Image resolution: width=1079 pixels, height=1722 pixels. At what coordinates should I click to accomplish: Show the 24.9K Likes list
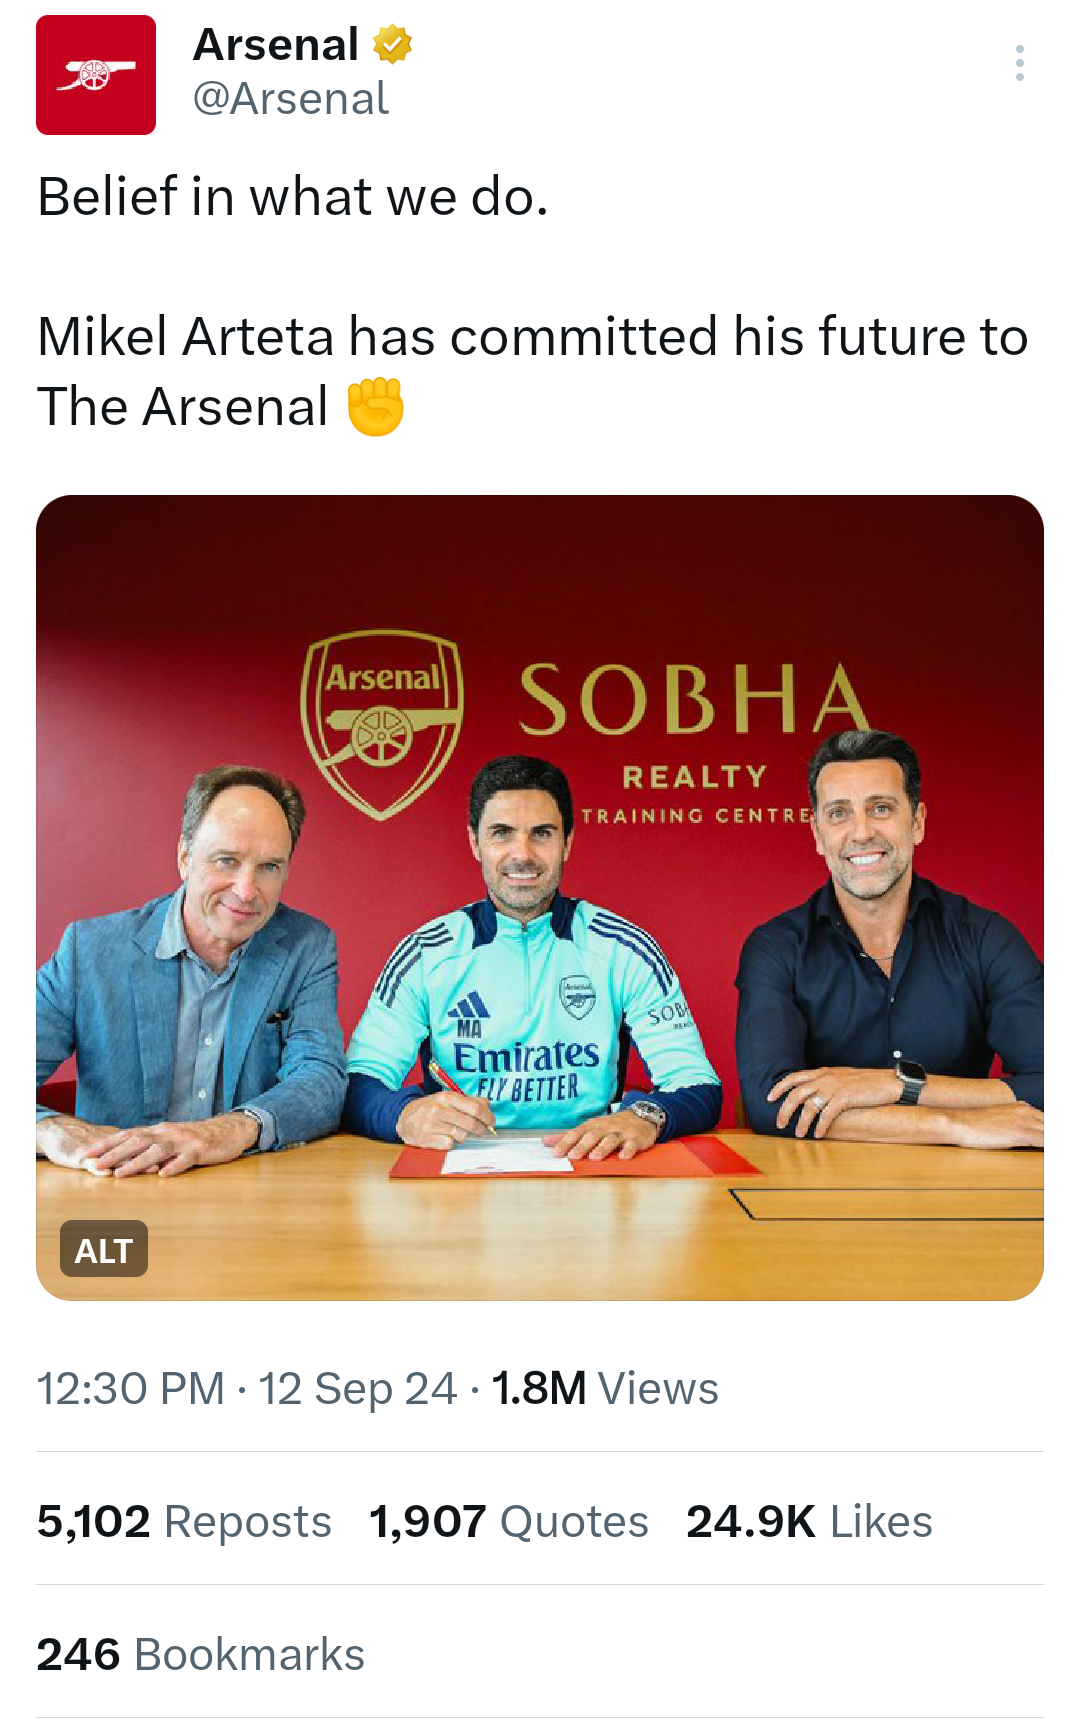click(x=809, y=1522)
